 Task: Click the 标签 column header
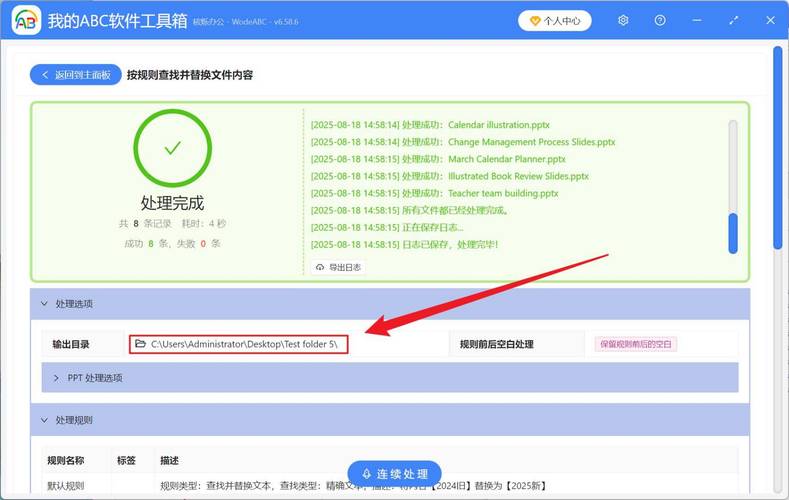pos(126,460)
